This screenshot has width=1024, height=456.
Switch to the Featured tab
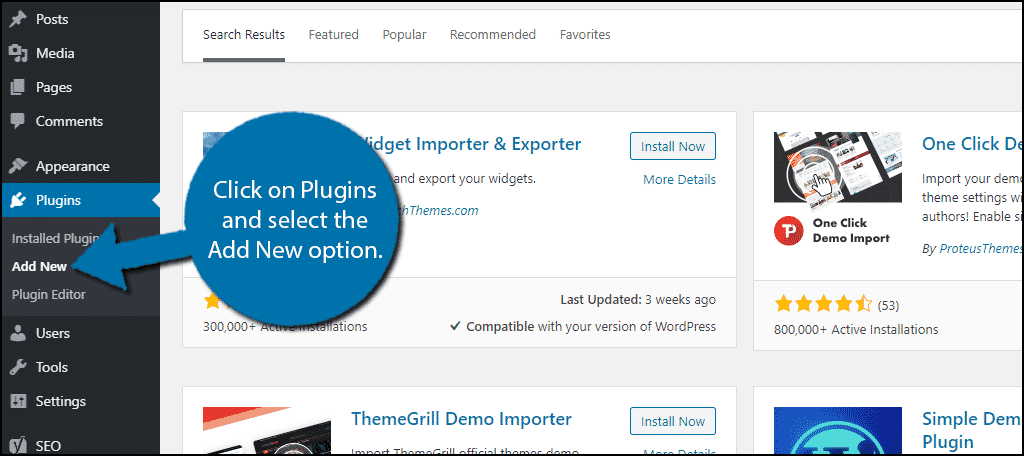tap(334, 35)
